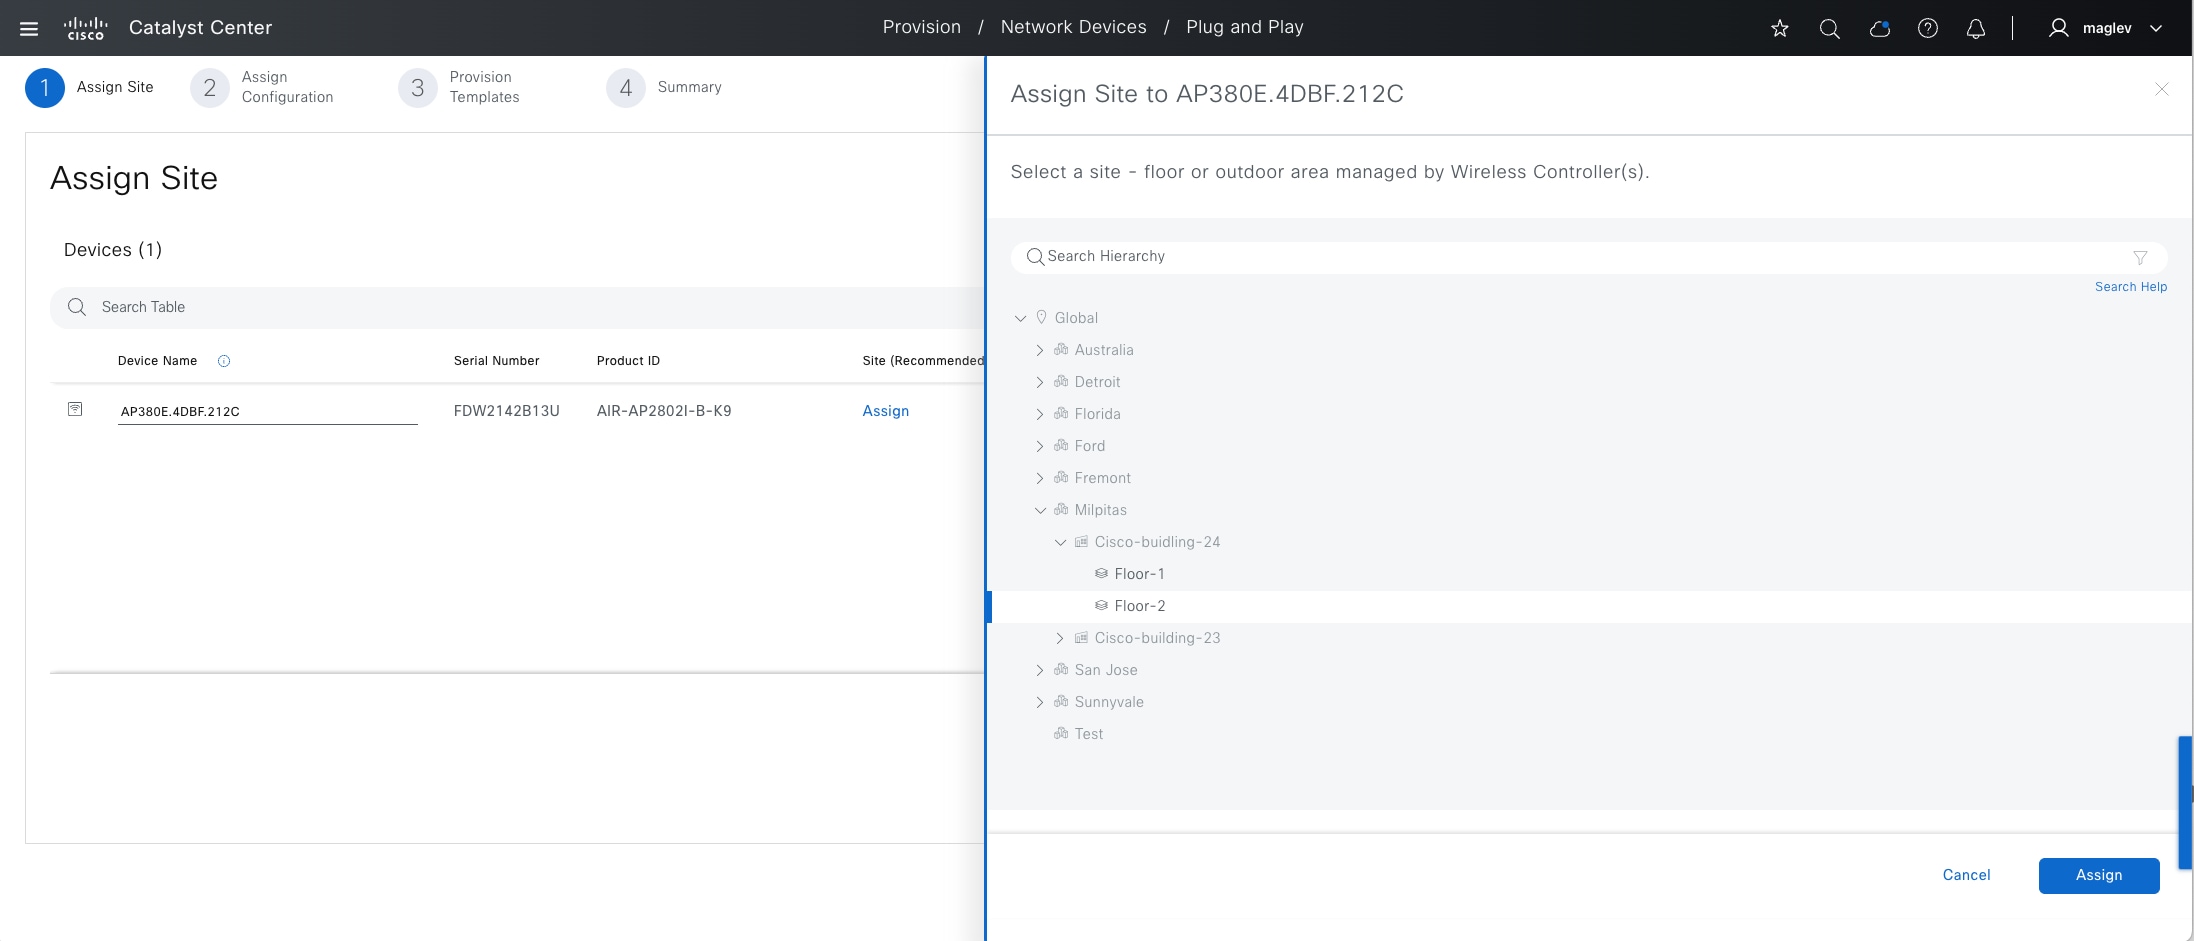This screenshot has width=2194, height=941.
Task: Click serial number FDW2142B13U
Action: [x=506, y=411]
